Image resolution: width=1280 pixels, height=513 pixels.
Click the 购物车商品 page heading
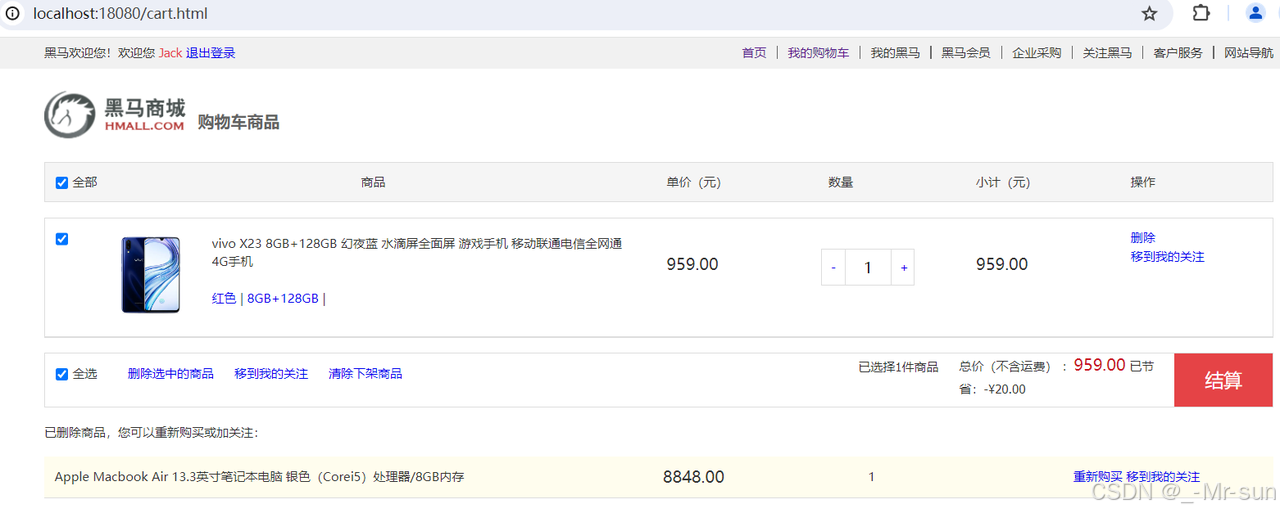(238, 123)
